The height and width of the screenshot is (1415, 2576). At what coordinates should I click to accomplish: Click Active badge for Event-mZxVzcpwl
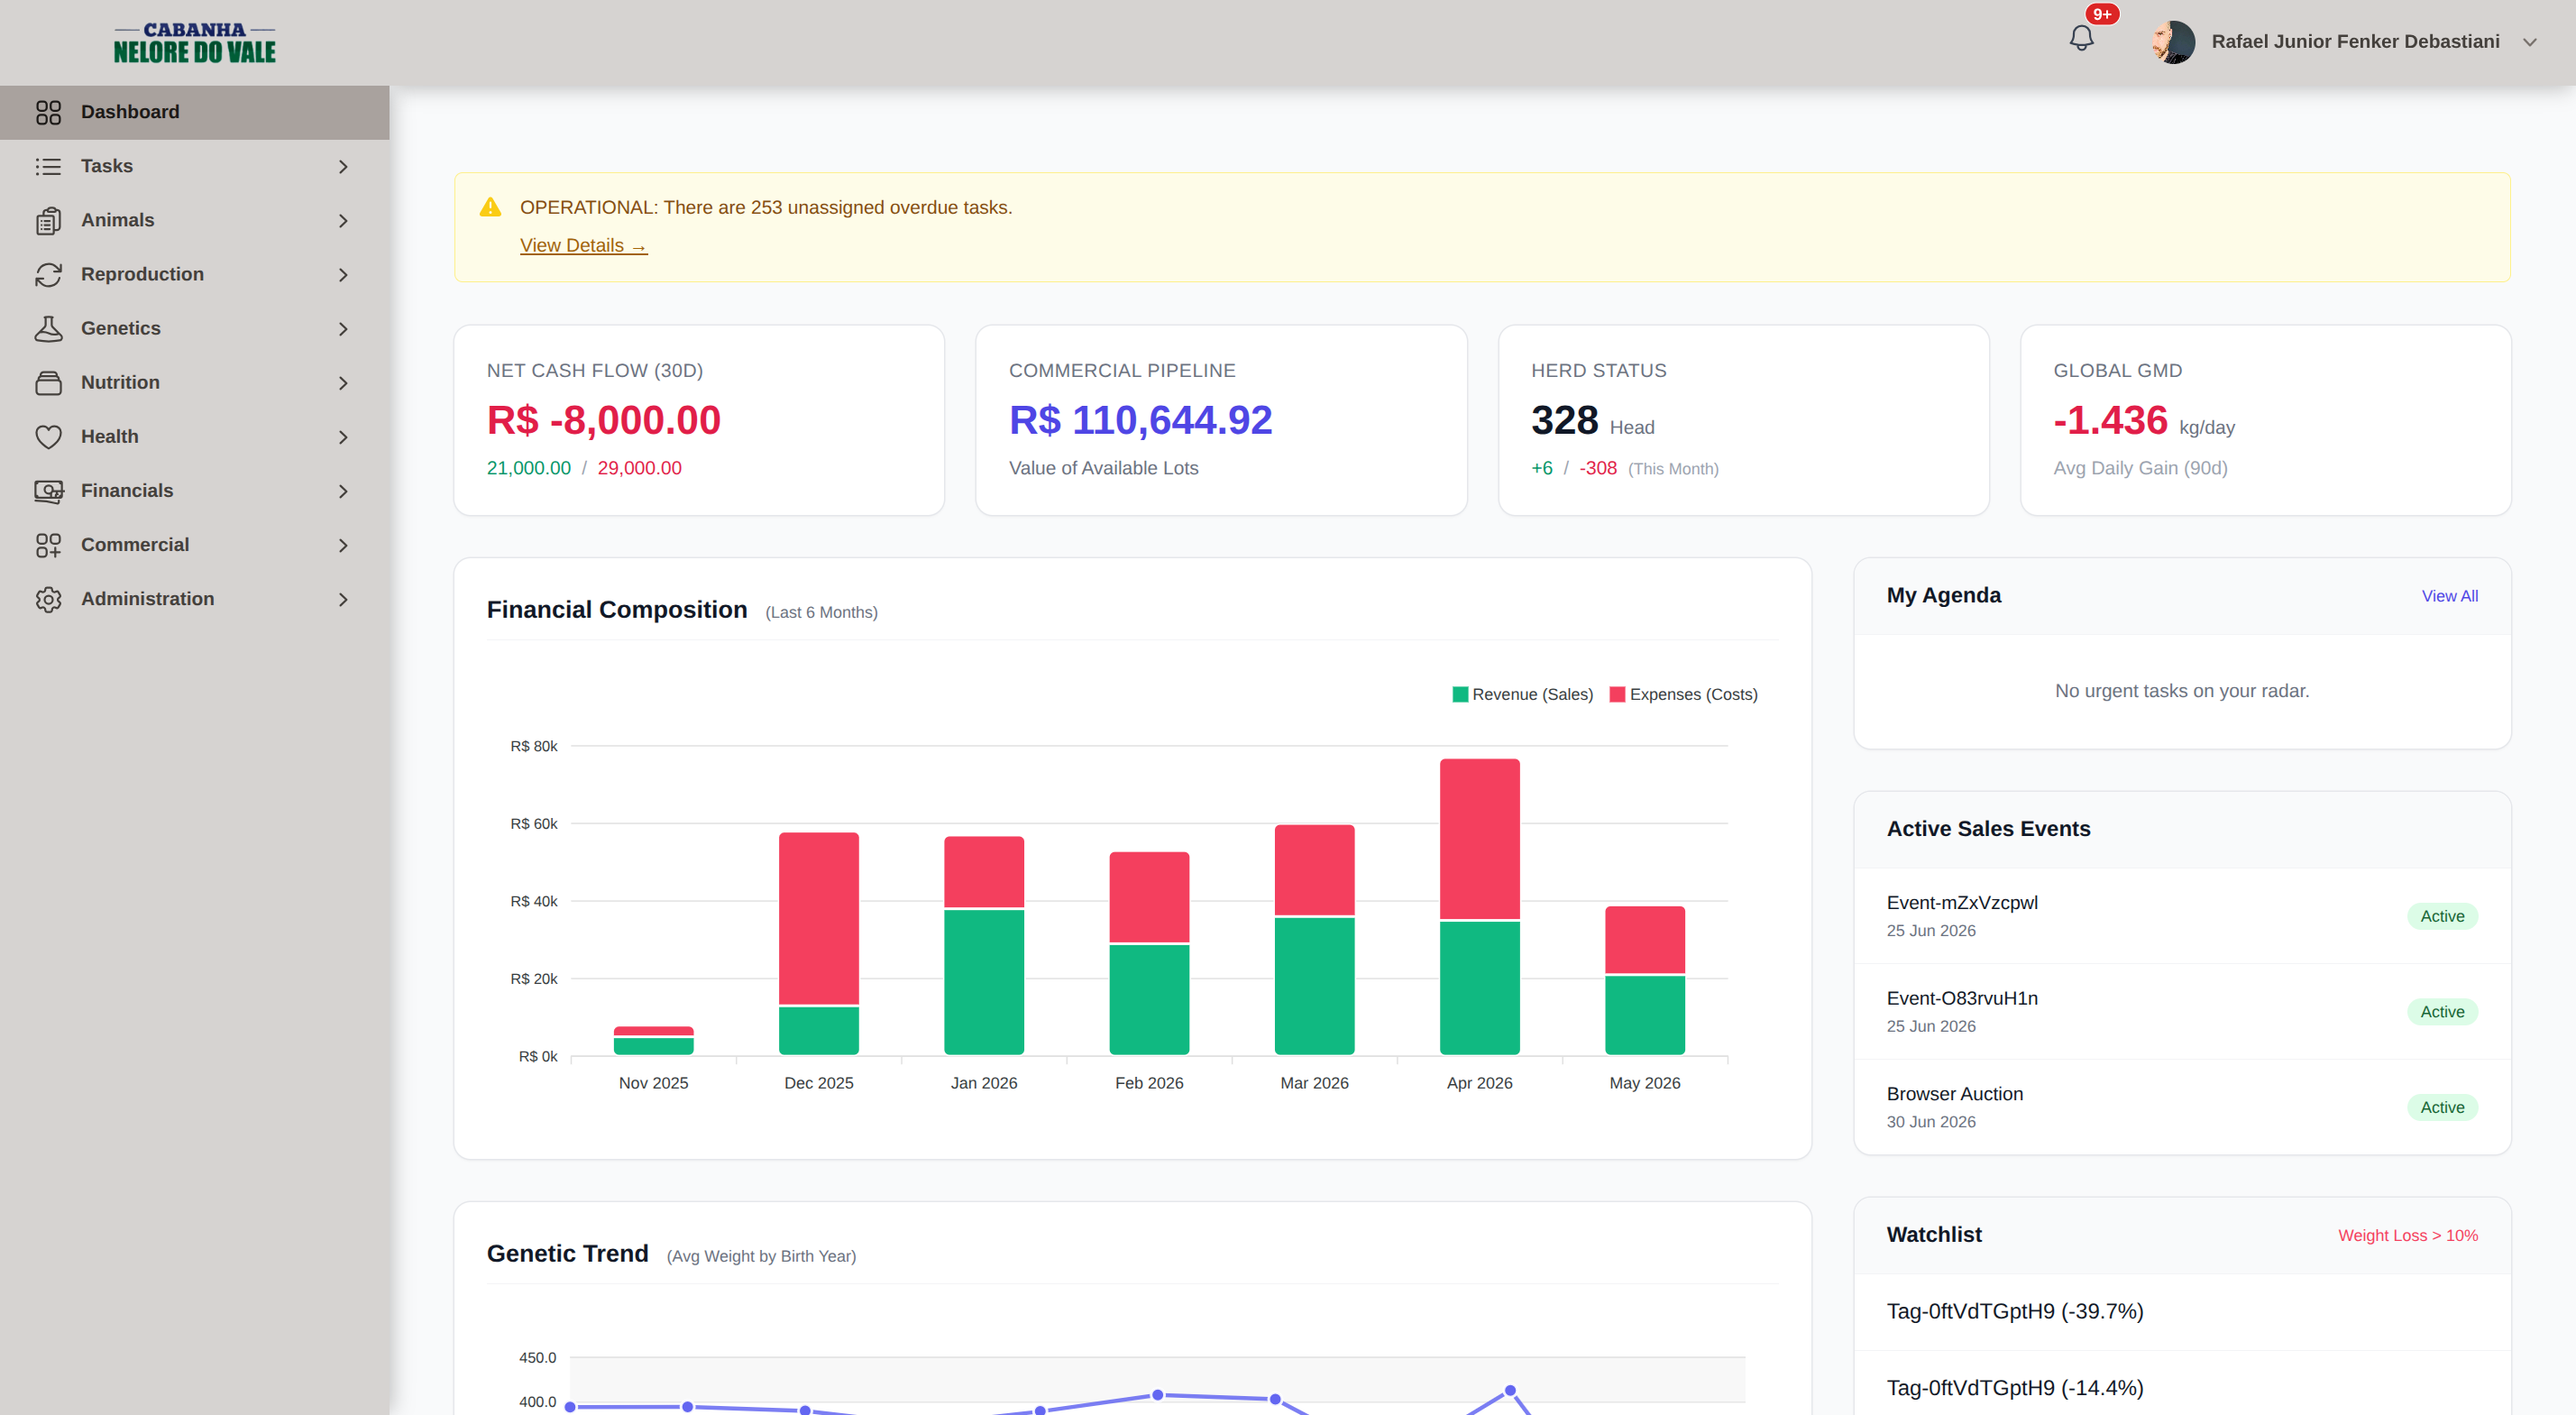2441,916
